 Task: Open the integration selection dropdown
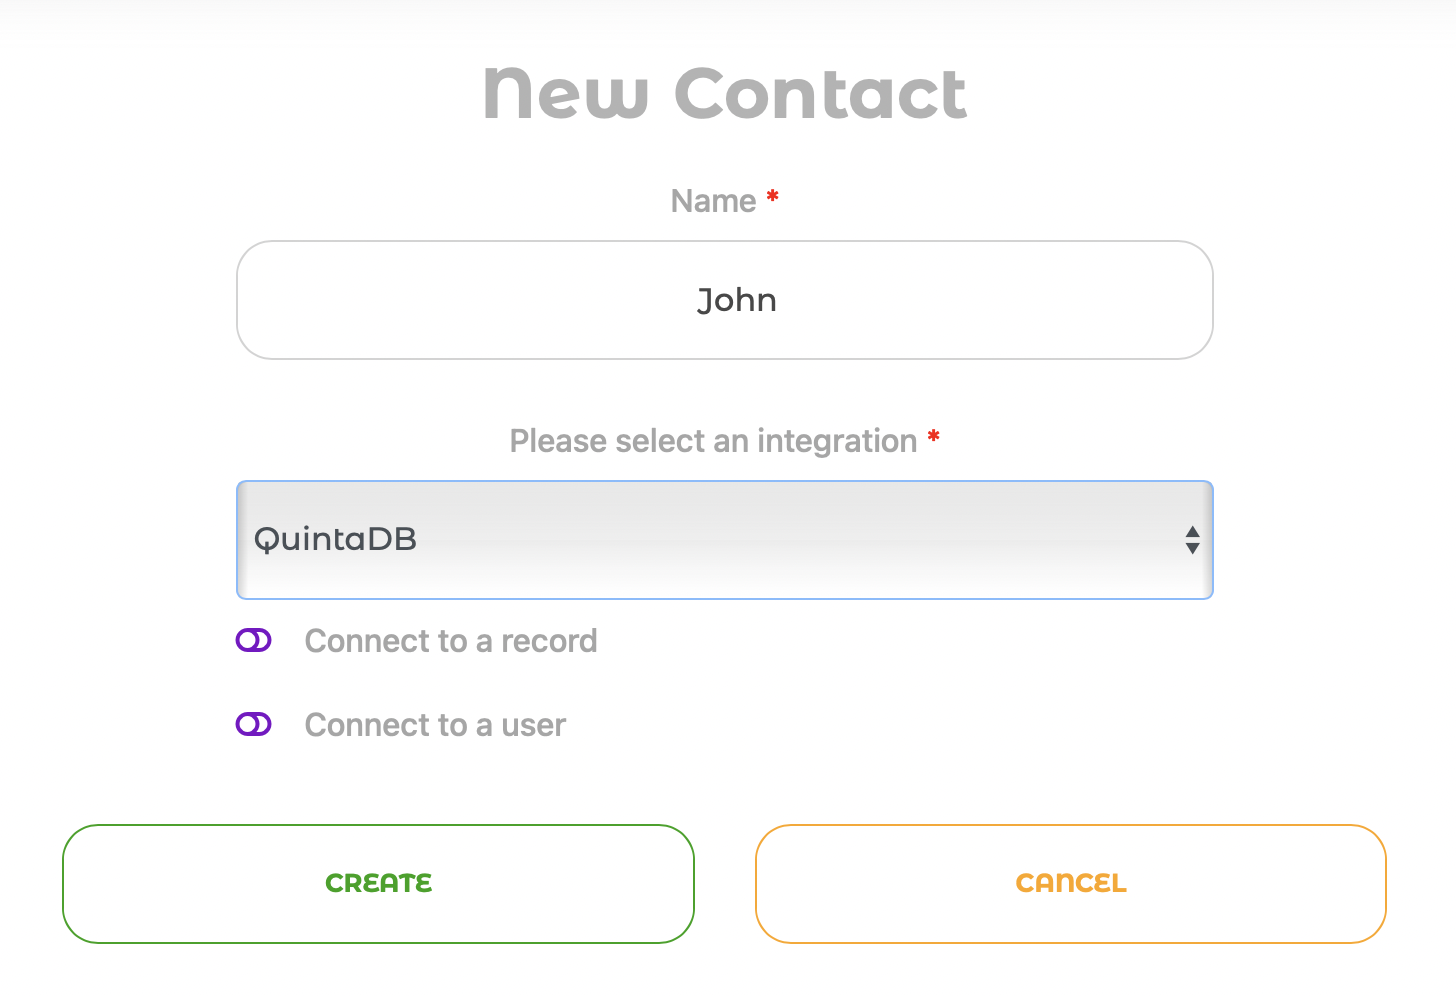[x=725, y=540]
